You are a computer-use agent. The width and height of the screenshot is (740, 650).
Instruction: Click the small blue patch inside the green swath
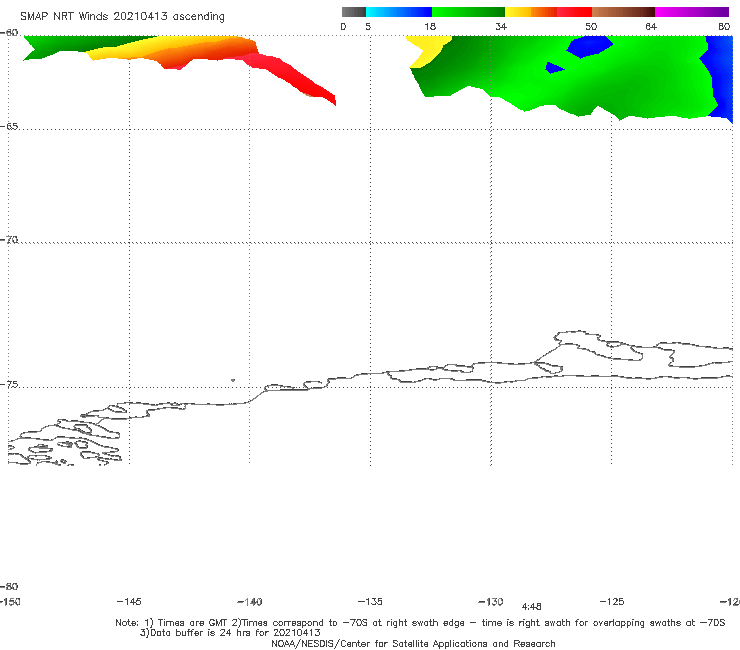554,68
